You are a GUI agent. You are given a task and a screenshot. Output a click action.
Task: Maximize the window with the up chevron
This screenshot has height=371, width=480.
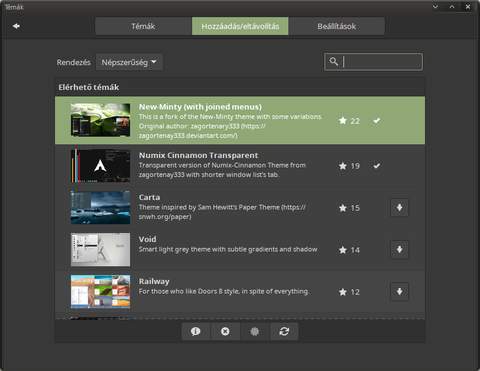coord(452,7)
